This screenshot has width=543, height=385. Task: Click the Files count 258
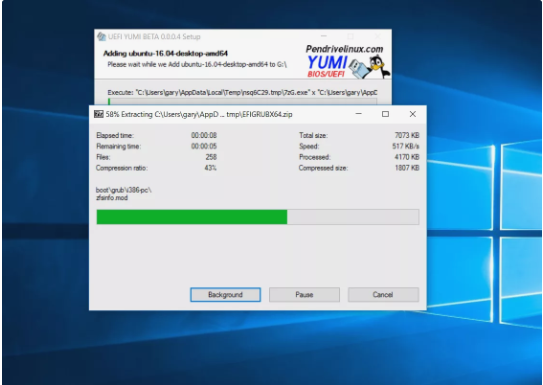tap(211, 157)
